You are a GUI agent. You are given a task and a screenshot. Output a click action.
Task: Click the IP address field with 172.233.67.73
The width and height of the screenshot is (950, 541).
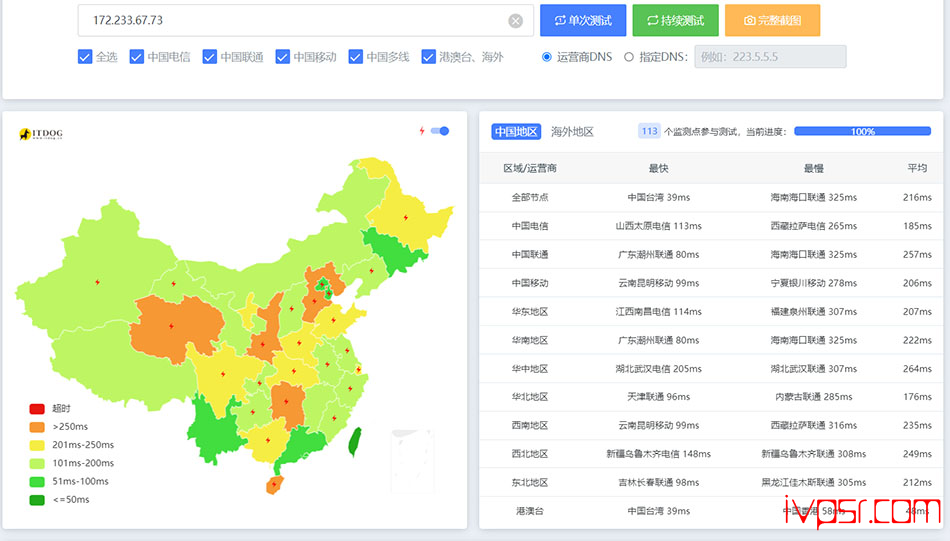(x=305, y=21)
